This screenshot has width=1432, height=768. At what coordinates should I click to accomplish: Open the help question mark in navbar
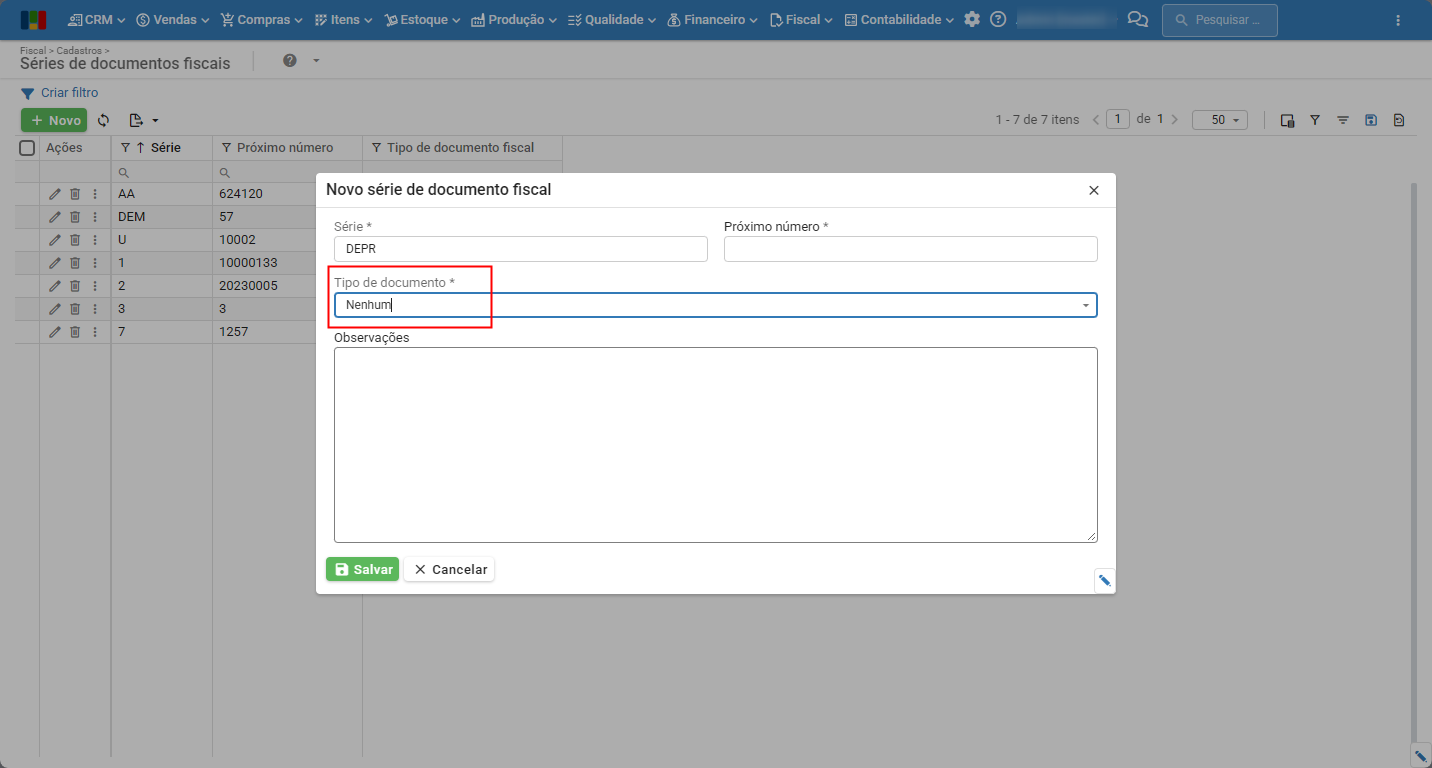998,19
